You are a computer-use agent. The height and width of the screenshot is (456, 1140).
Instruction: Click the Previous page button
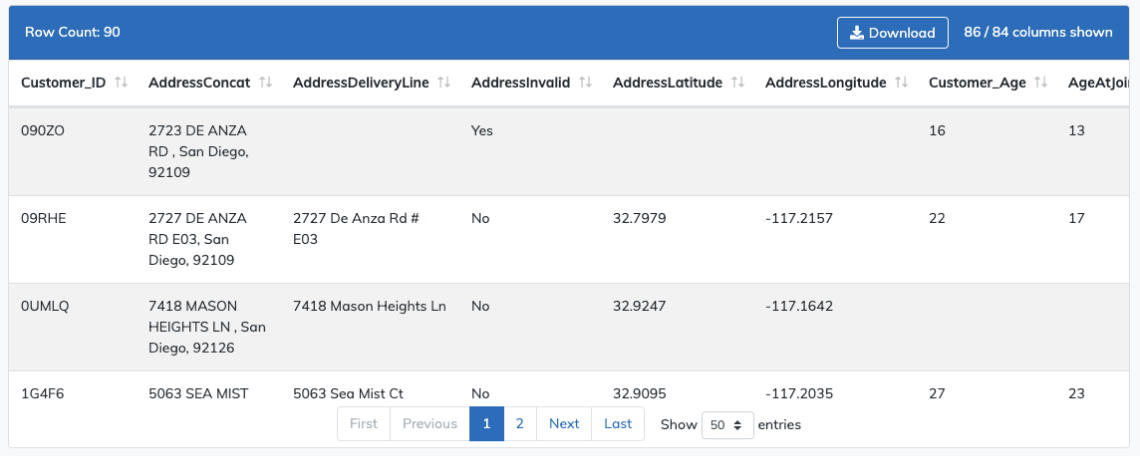point(429,424)
